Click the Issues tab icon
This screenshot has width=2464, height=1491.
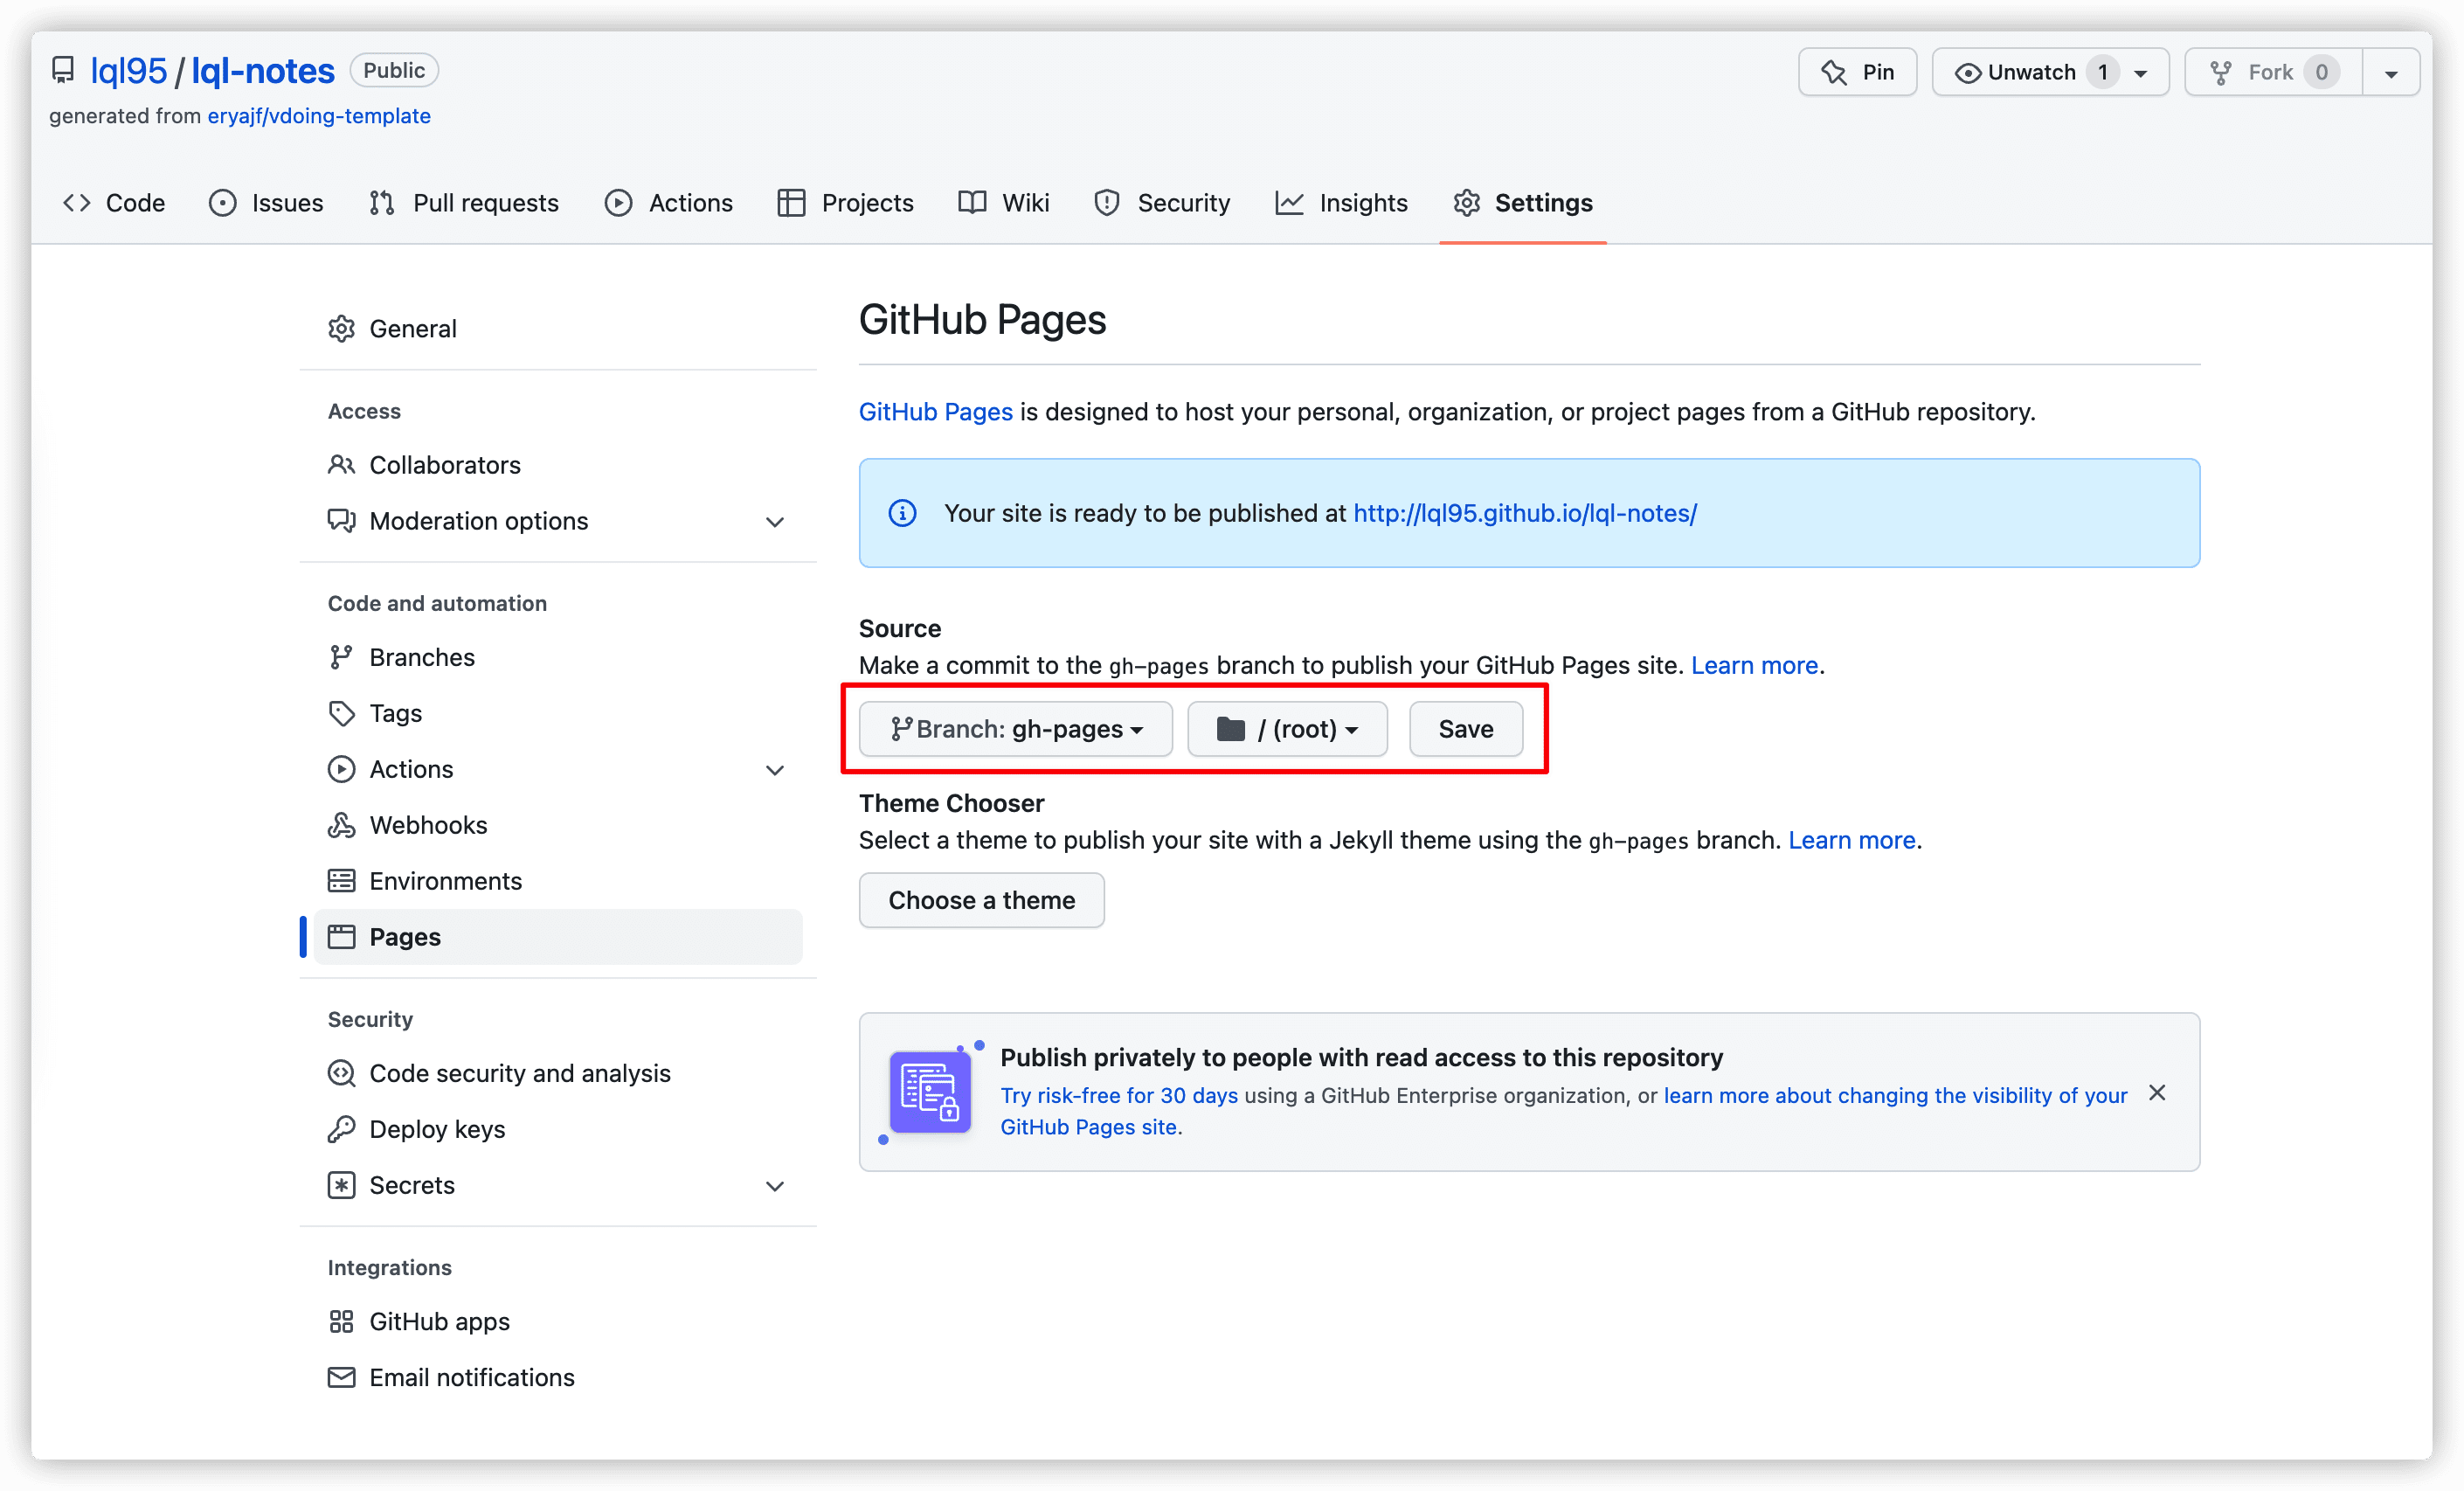tap(225, 203)
